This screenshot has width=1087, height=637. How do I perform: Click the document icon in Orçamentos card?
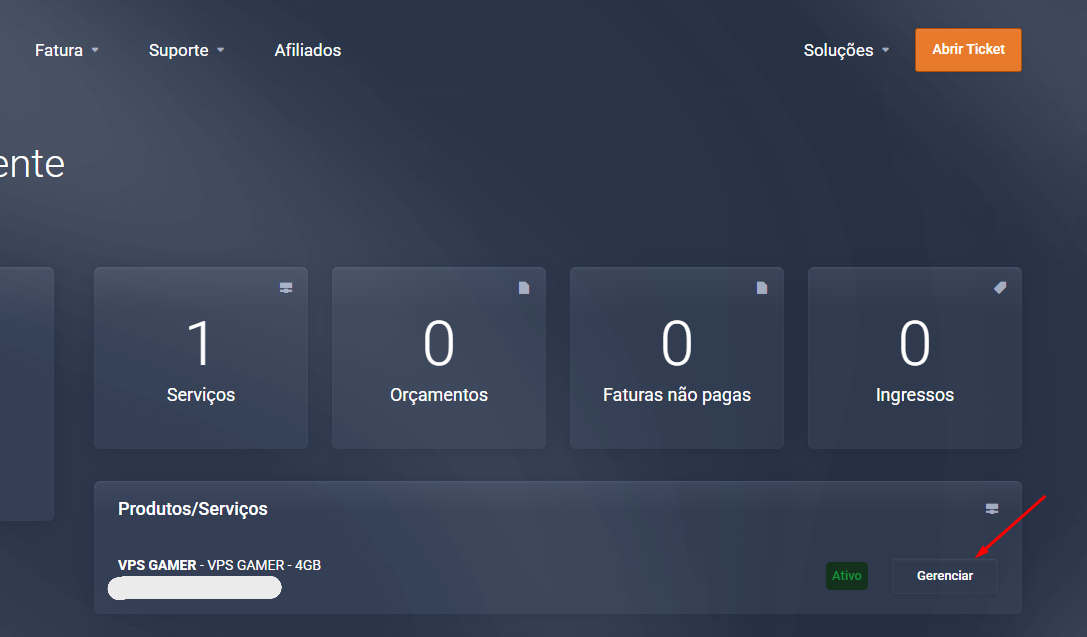pyautogui.click(x=524, y=288)
